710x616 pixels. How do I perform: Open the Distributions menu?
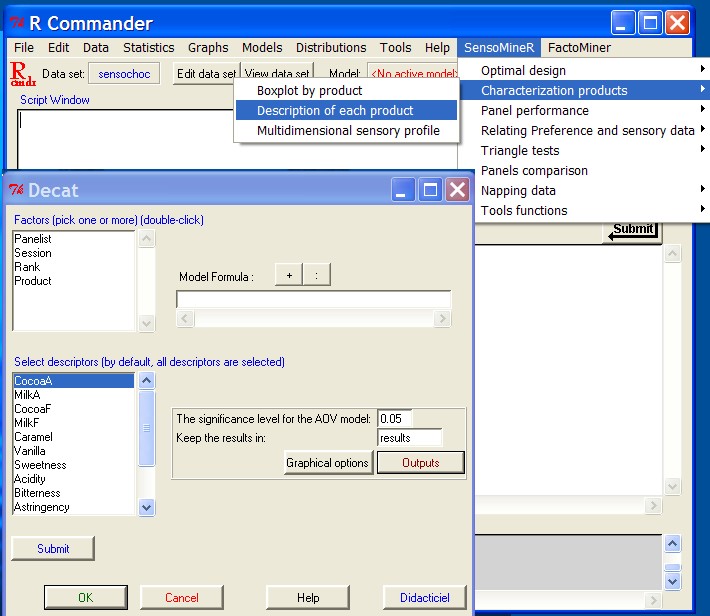tap(331, 48)
